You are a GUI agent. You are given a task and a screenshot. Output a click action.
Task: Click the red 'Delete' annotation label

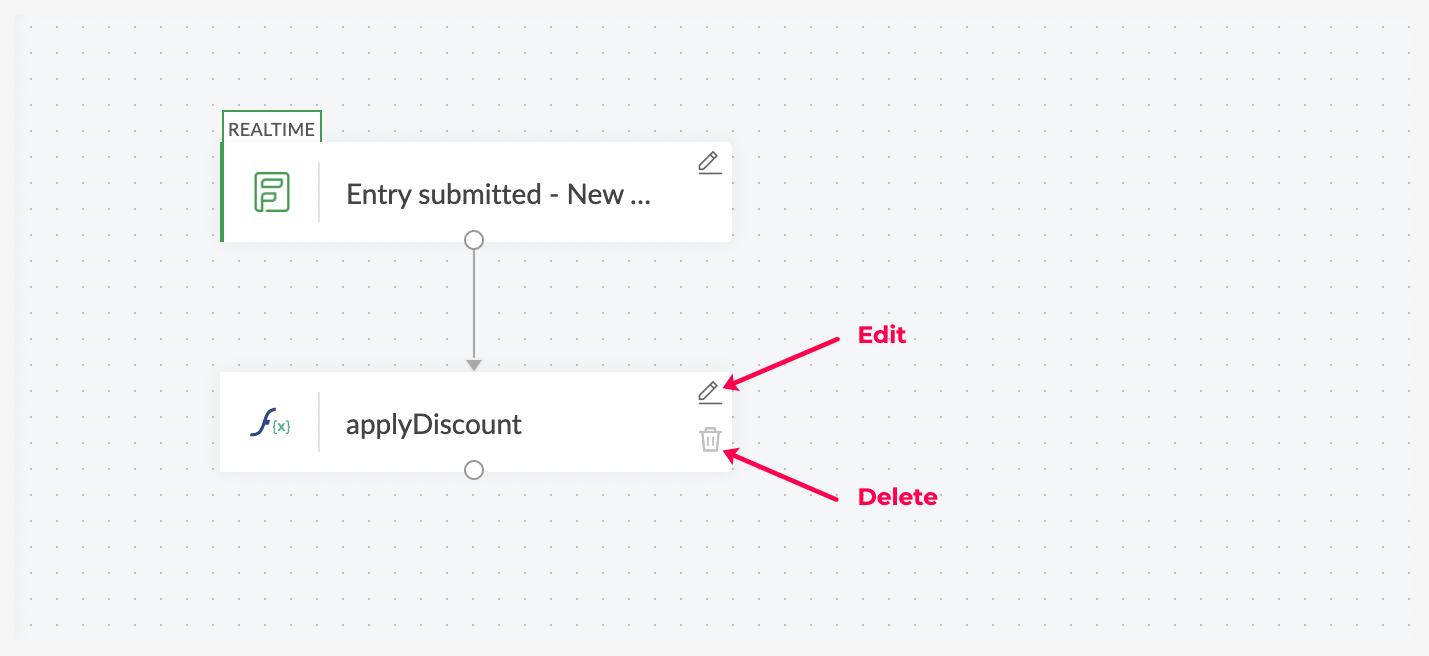(897, 497)
